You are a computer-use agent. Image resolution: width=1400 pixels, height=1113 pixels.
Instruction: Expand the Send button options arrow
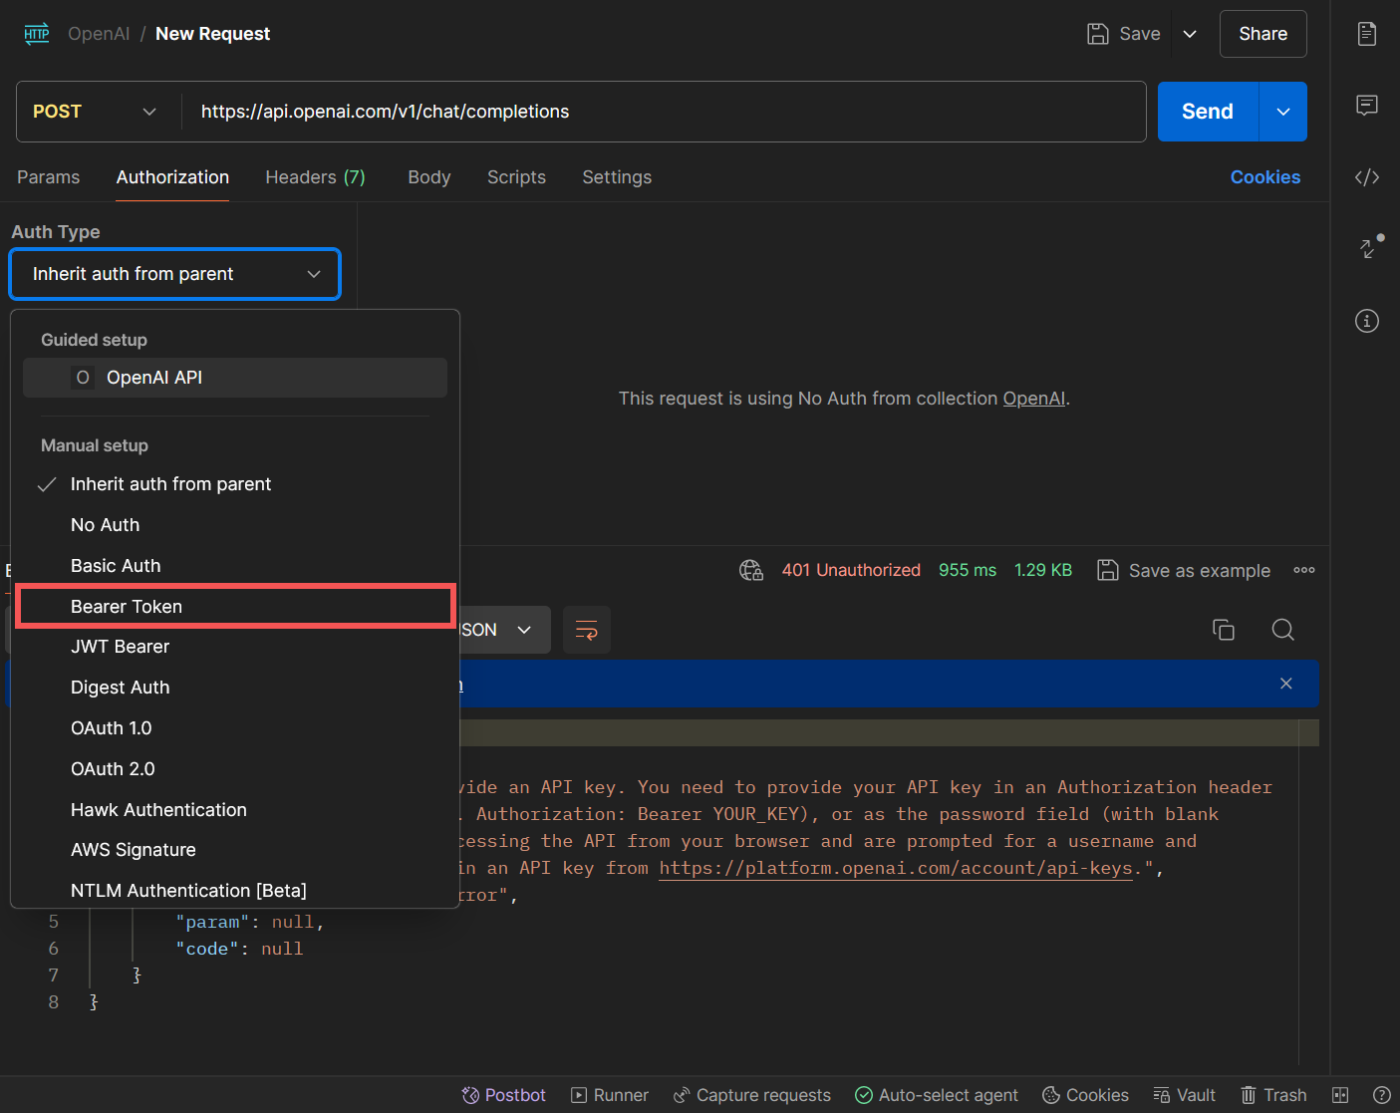(x=1283, y=112)
